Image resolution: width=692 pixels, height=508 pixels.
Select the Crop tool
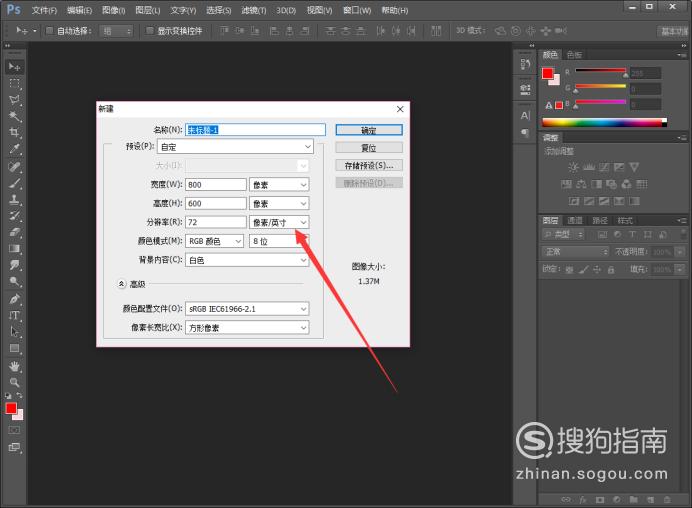point(14,132)
